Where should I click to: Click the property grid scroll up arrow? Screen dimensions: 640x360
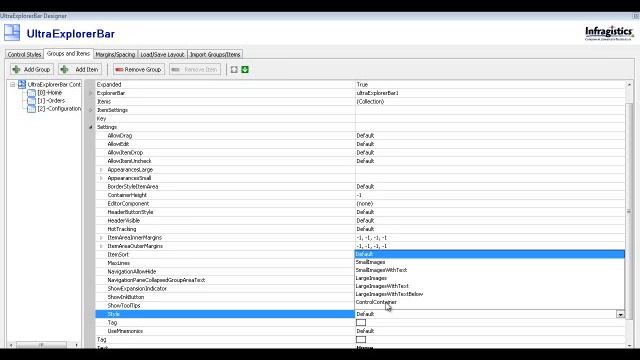coord(629,84)
